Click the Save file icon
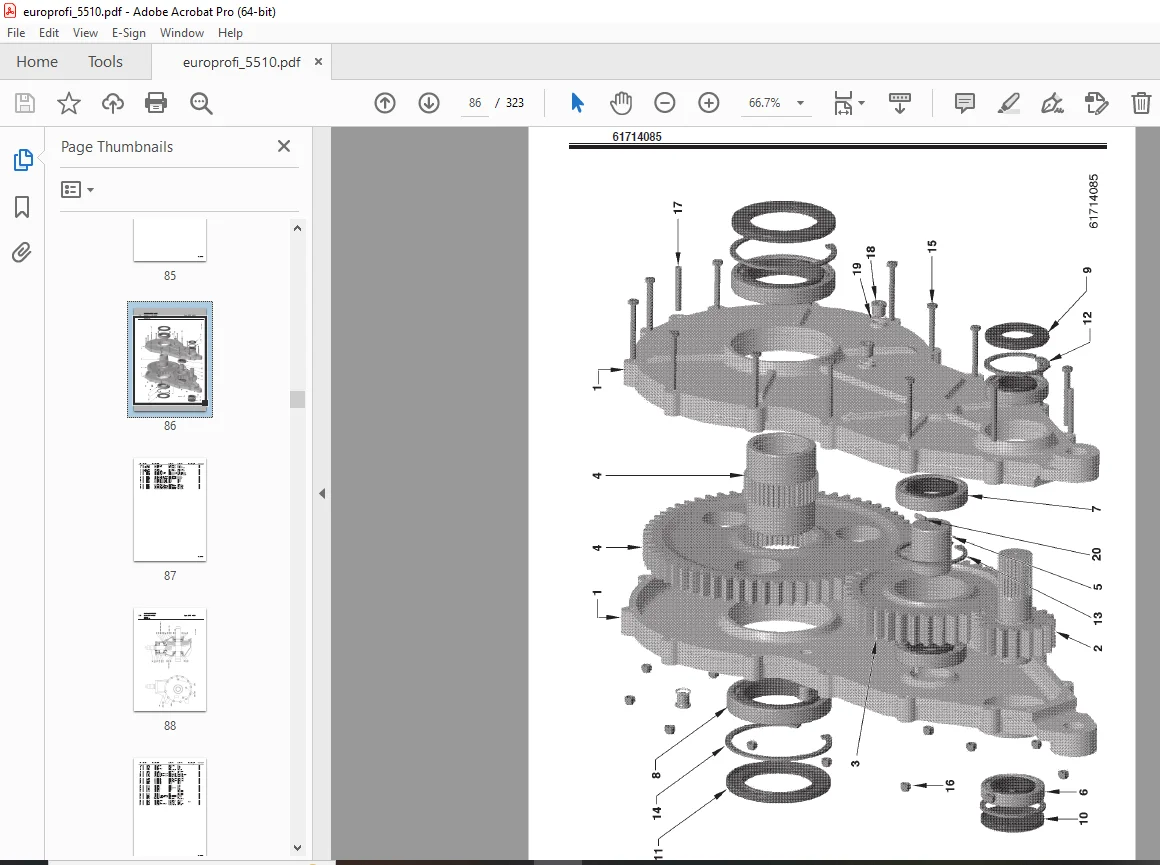 [x=24, y=103]
